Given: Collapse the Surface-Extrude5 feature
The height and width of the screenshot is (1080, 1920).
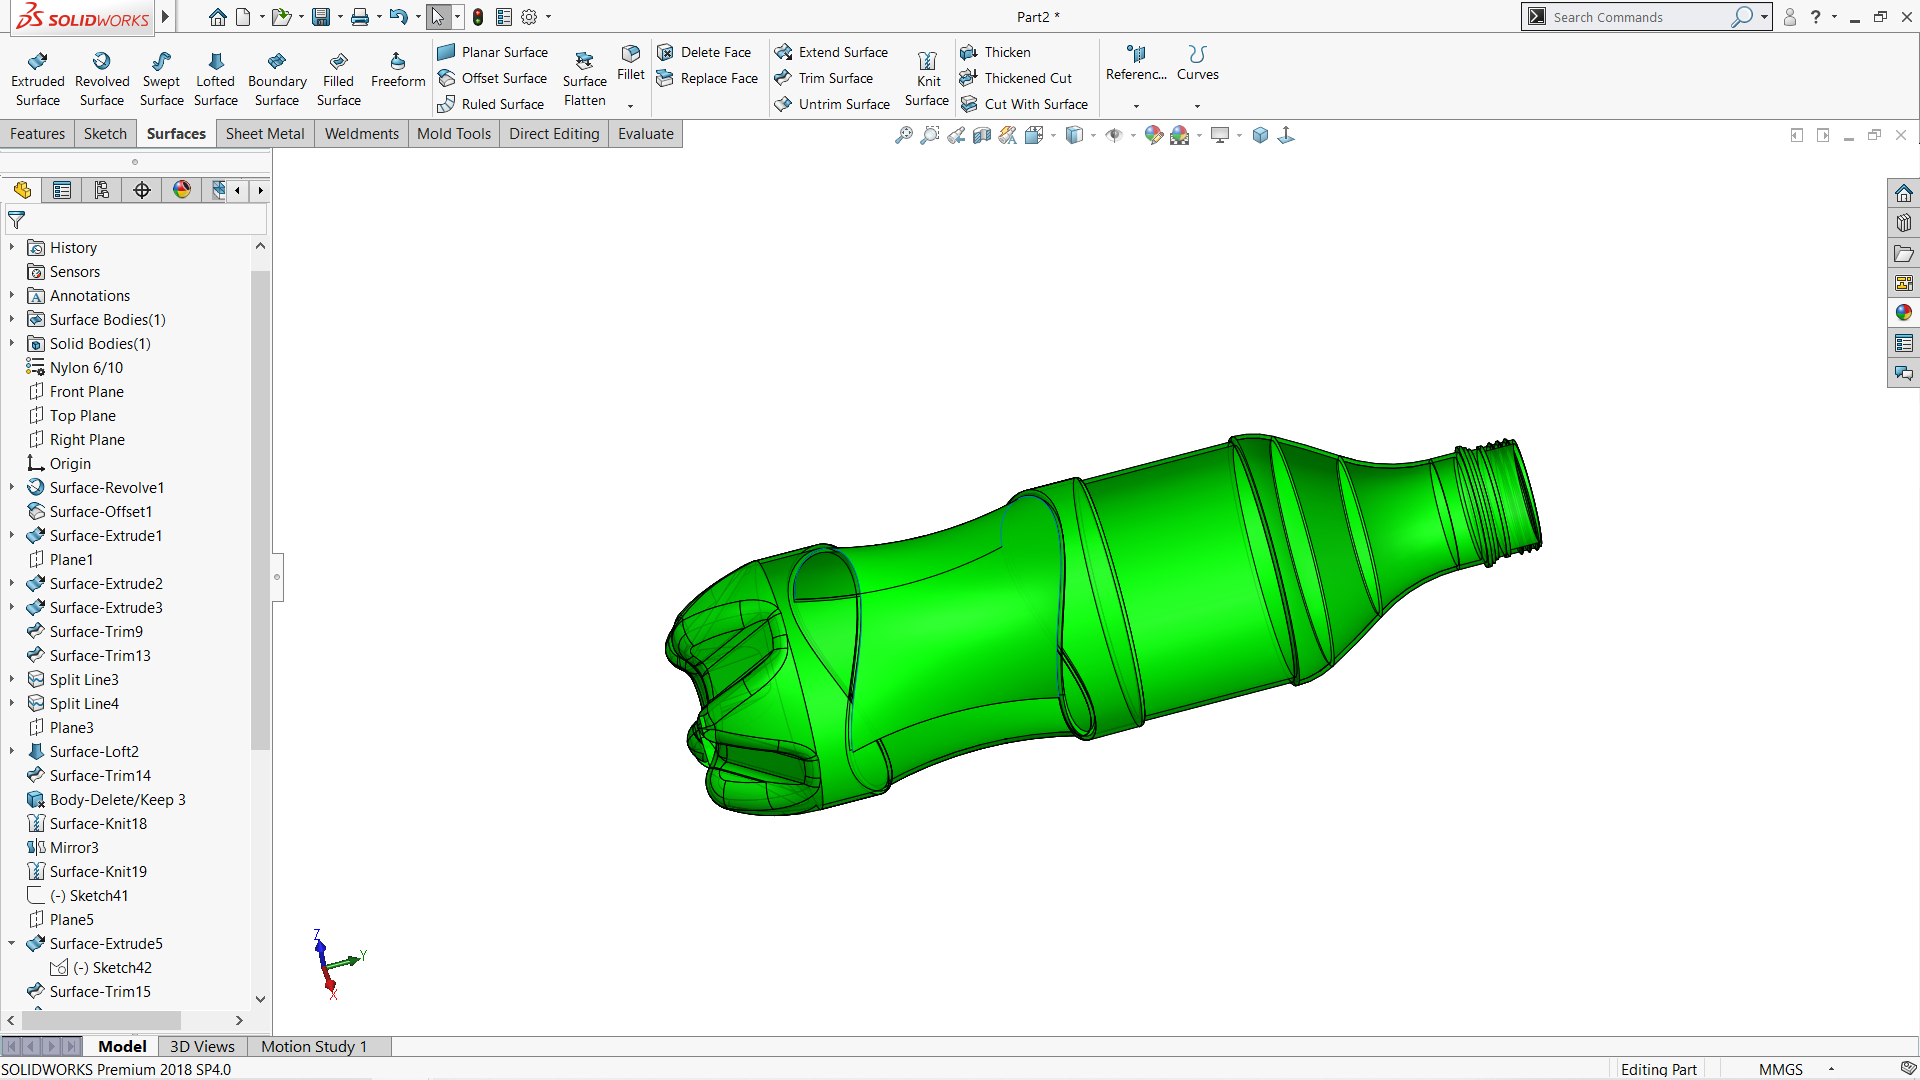Looking at the screenshot, I should pyautogui.click(x=12, y=943).
